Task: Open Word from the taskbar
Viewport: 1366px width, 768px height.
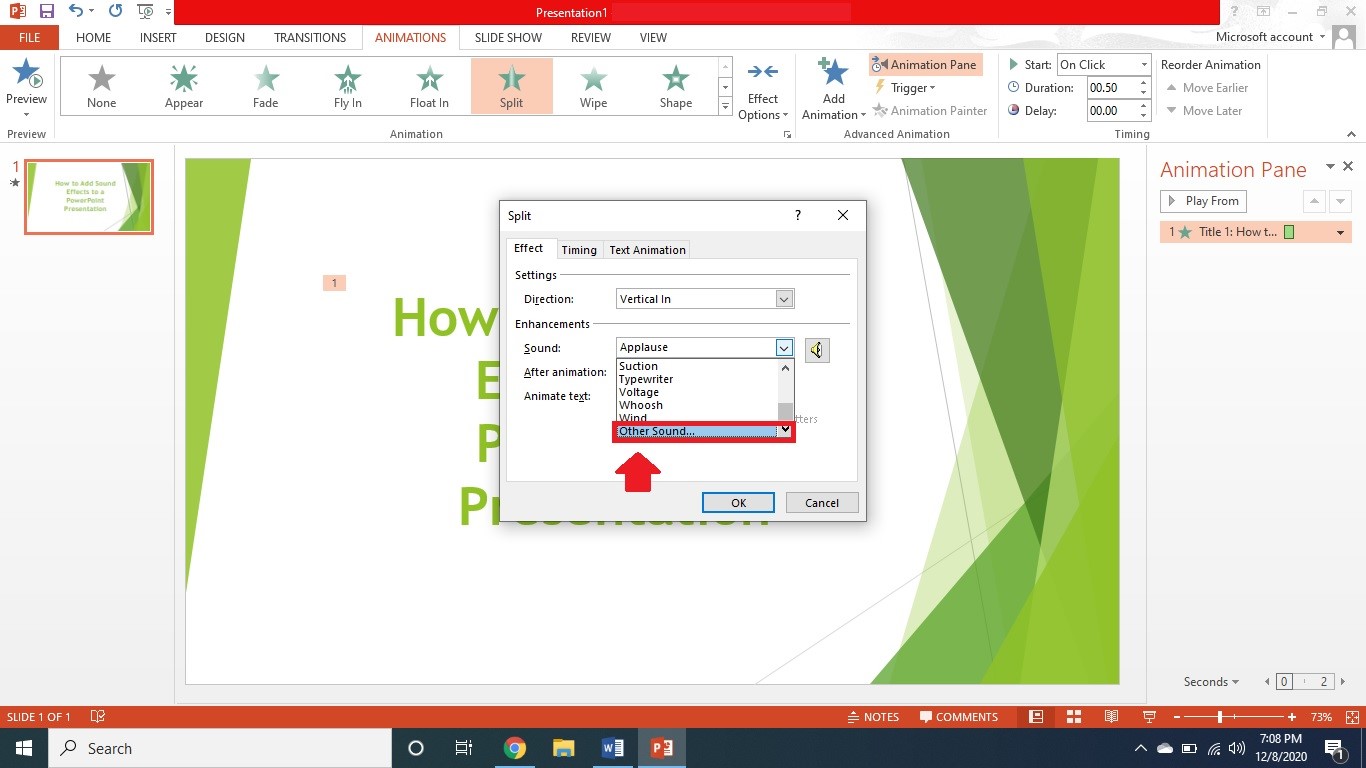Action: point(613,747)
